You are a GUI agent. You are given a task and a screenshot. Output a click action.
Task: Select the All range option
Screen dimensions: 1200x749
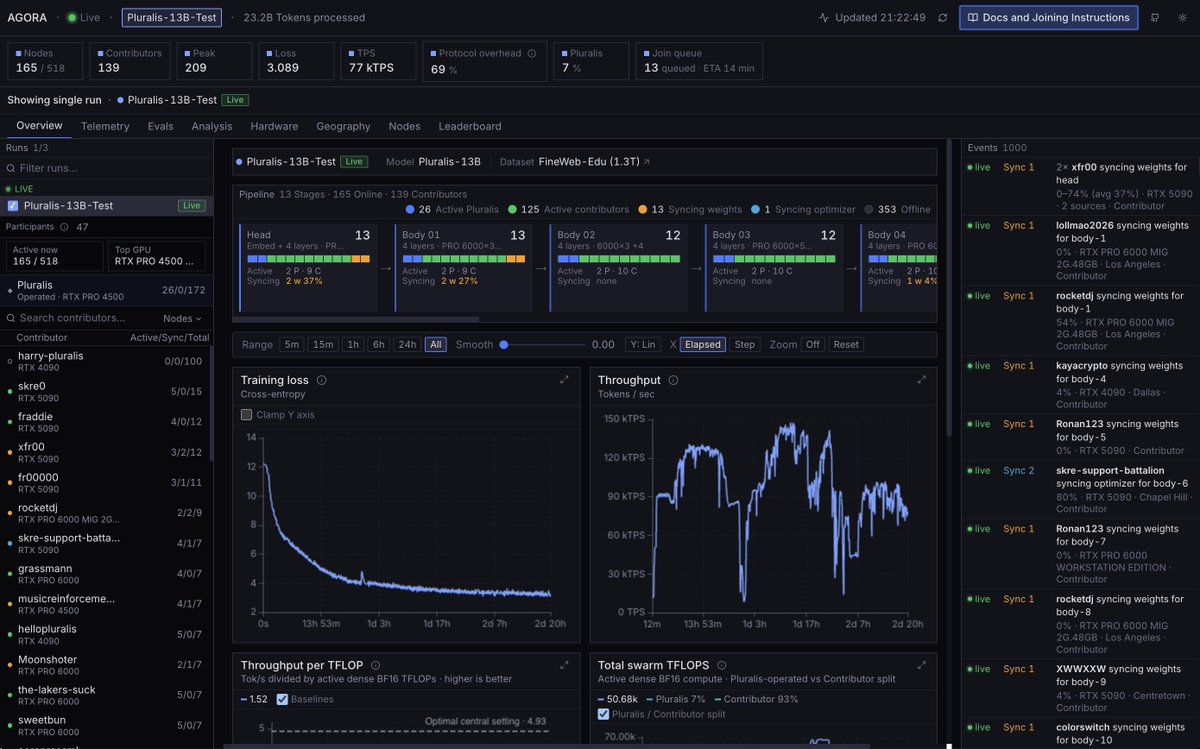pyautogui.click(x=435, y=344)
